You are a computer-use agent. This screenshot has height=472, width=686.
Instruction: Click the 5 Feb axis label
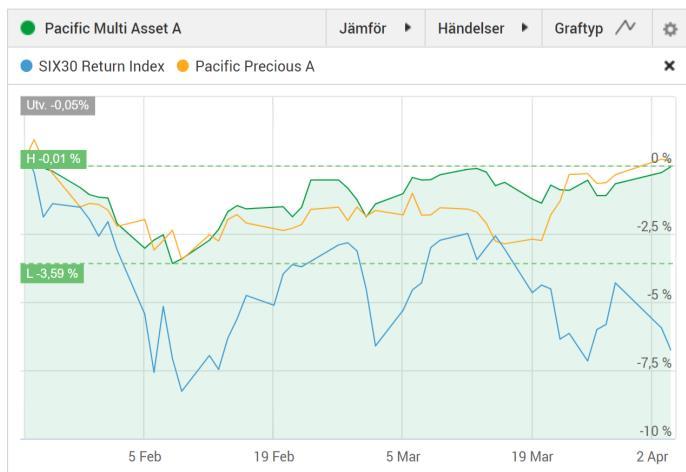click(145, 457)
